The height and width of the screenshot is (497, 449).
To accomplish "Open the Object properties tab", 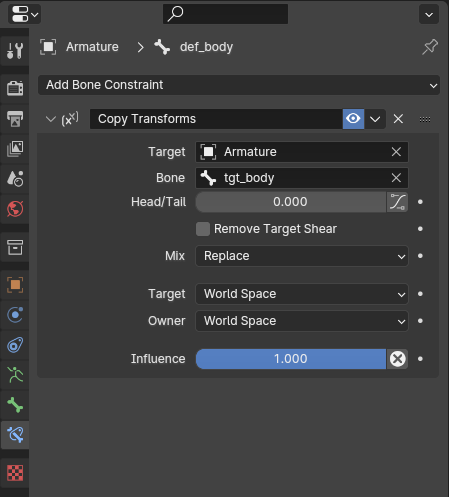I will tap(15, 285).
